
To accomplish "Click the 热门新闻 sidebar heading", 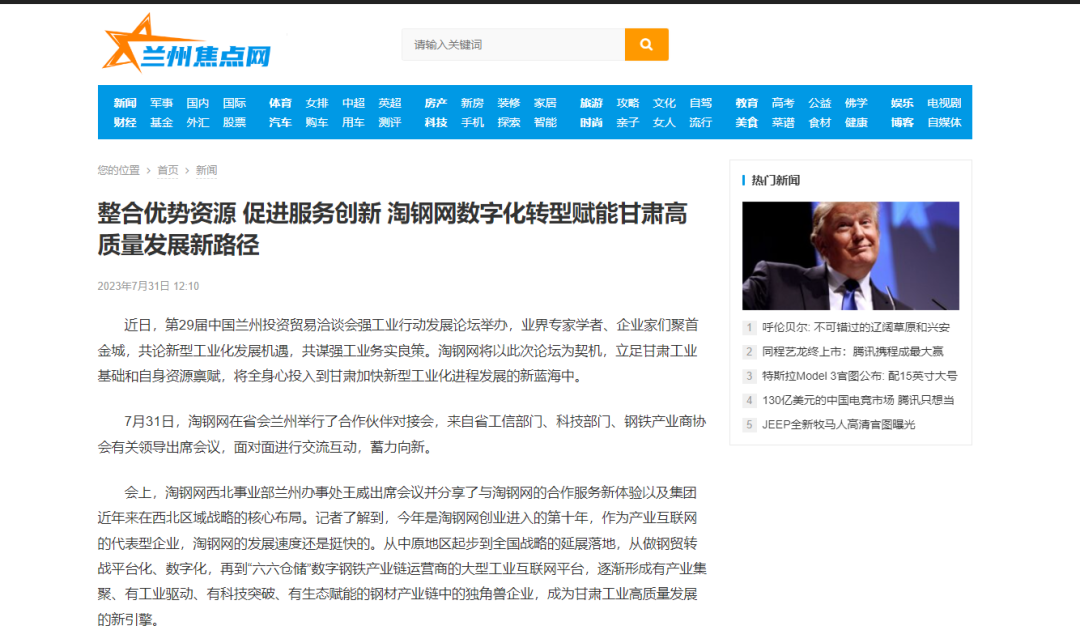I will 776,180.
